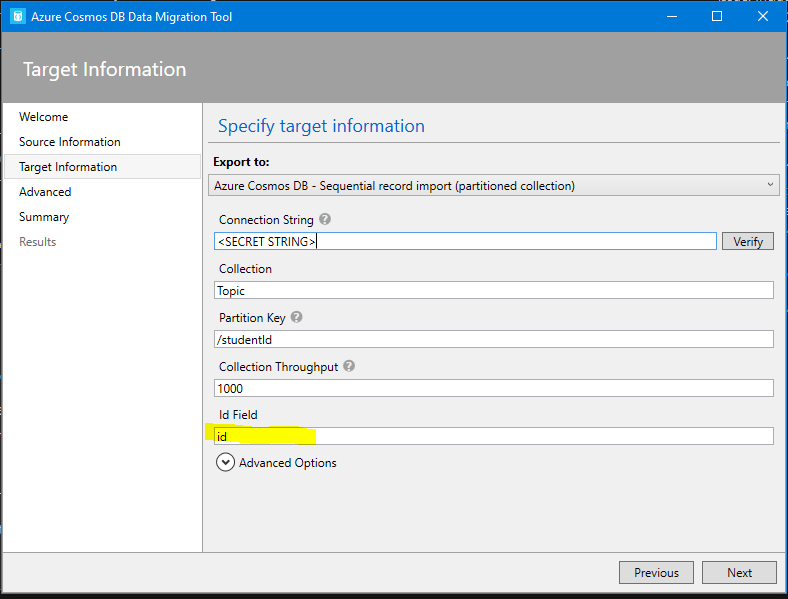The width and height of the screenshot is (788, 599).
Task: Click the Previous button
Action: click(656, 572)
